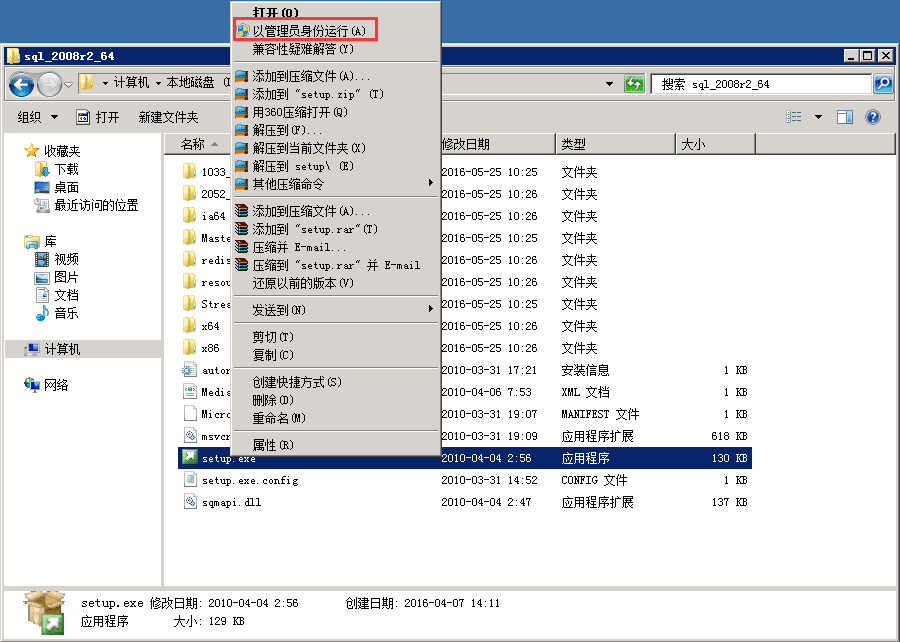Open the 组织 organize dropdown
900x642 pixels.
(x=37, y=118)
